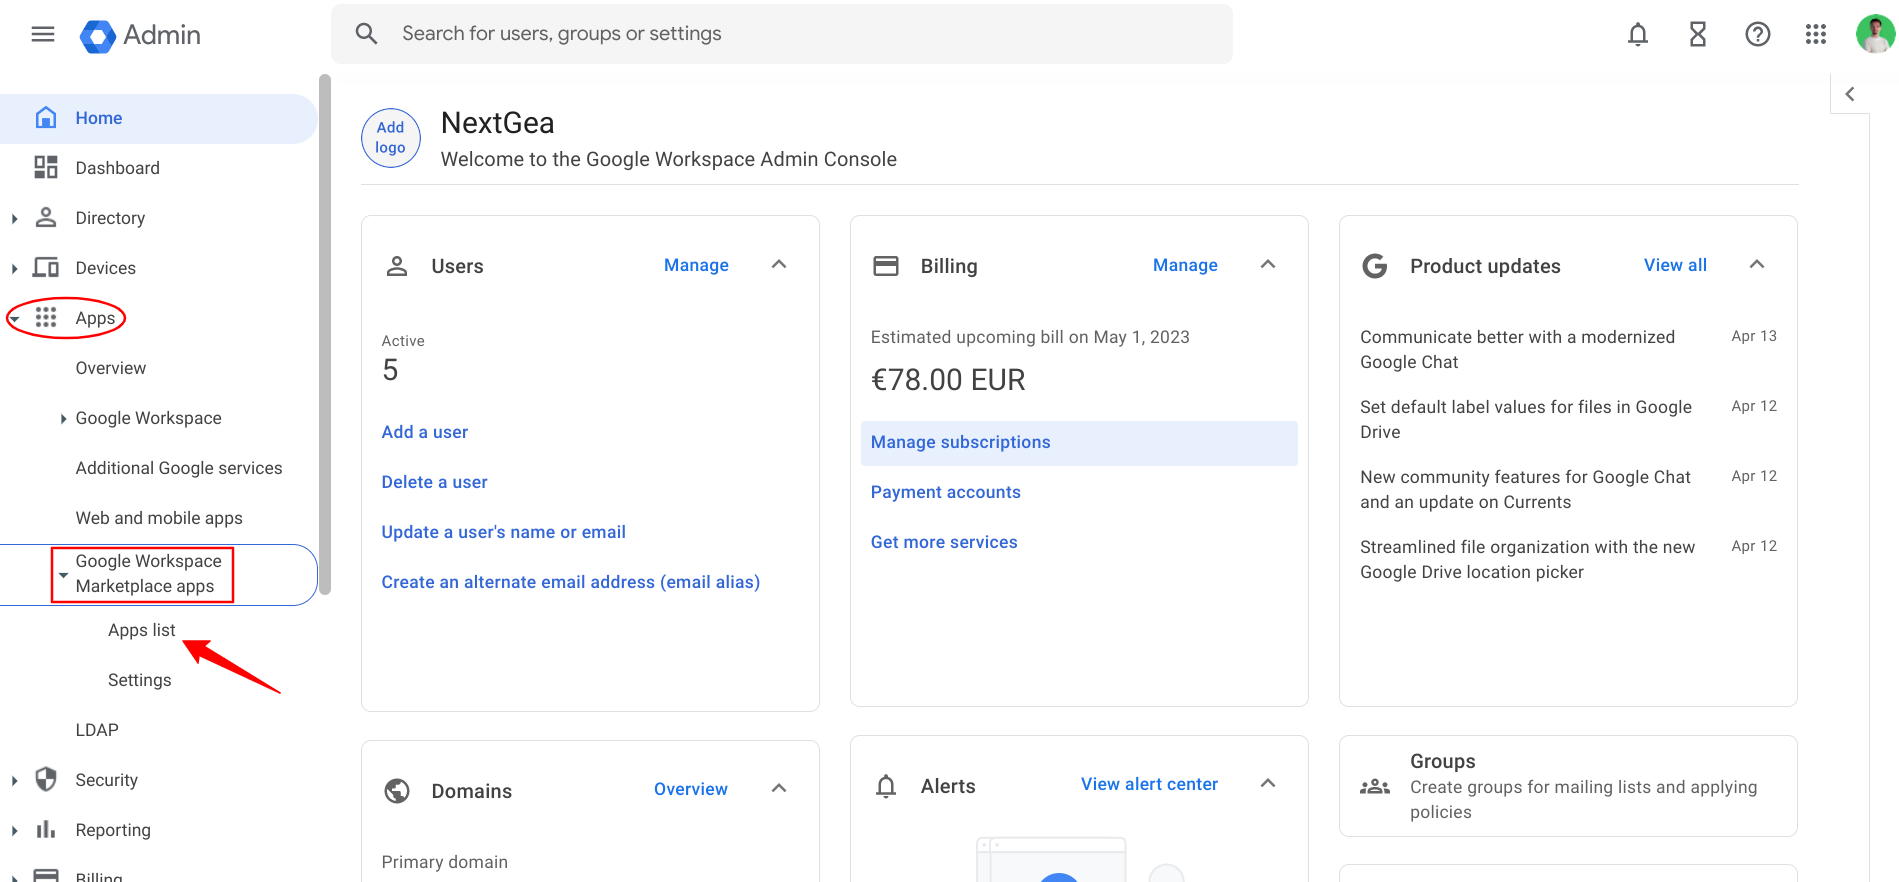The image size is (1899, 882).
Task: Click the sidebar vertical scrollbar
Action: pyautogui.click(x=324, y=334)
